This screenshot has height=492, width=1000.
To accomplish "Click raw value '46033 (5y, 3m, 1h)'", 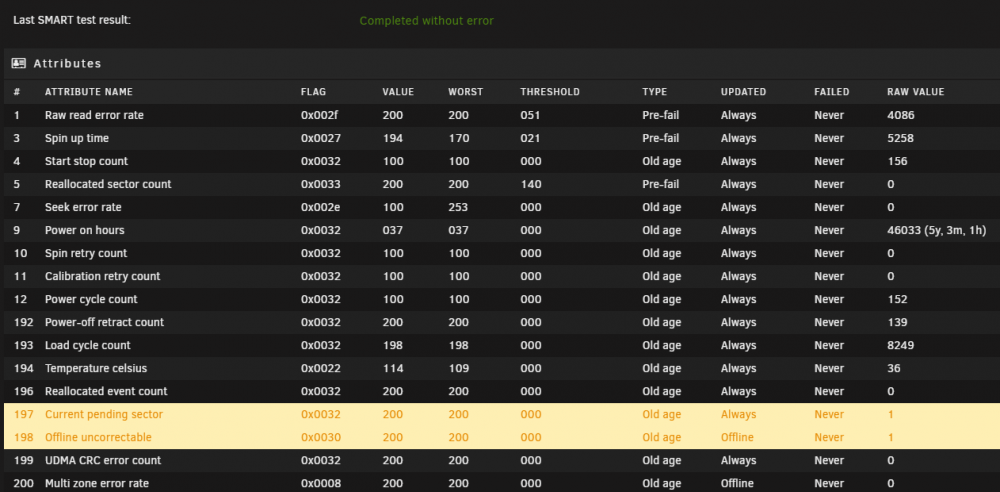I will (x=936, y=230).
